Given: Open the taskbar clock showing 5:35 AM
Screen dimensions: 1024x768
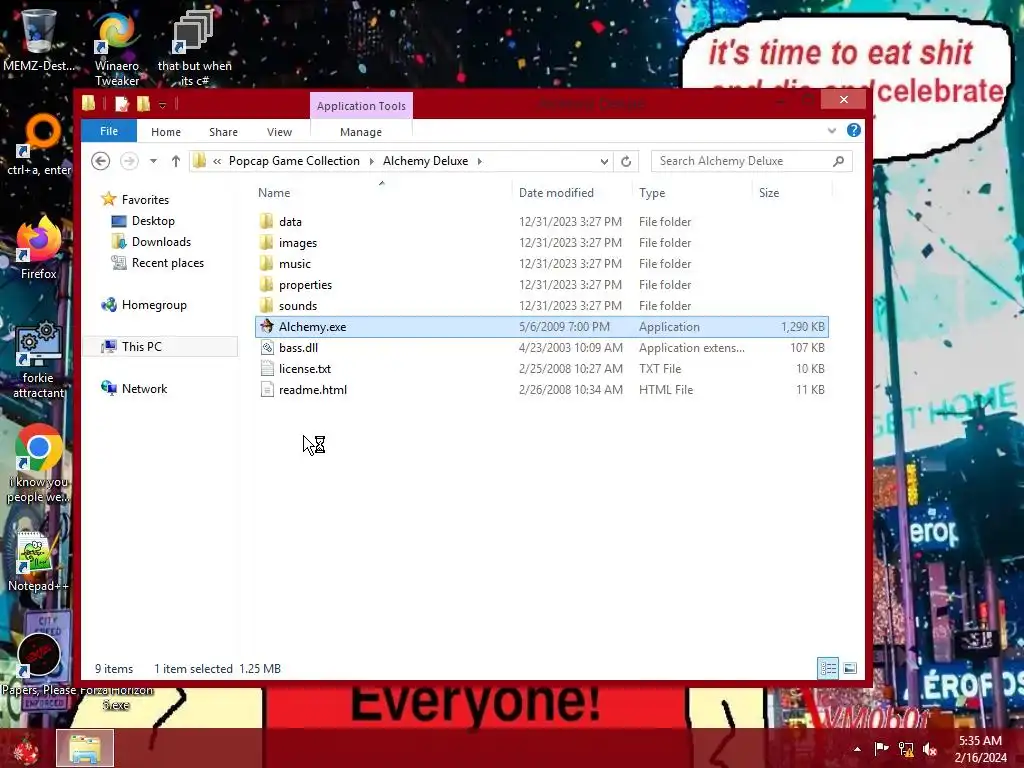Looking at the screenshot, I should point(980,749).
